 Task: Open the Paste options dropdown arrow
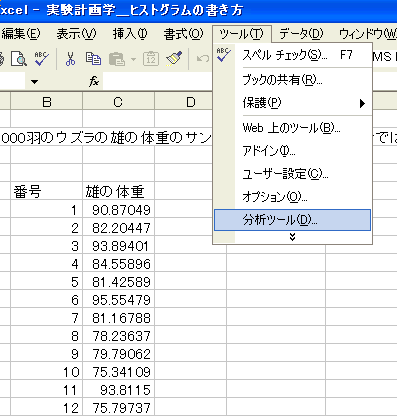[x=133, y=59]
